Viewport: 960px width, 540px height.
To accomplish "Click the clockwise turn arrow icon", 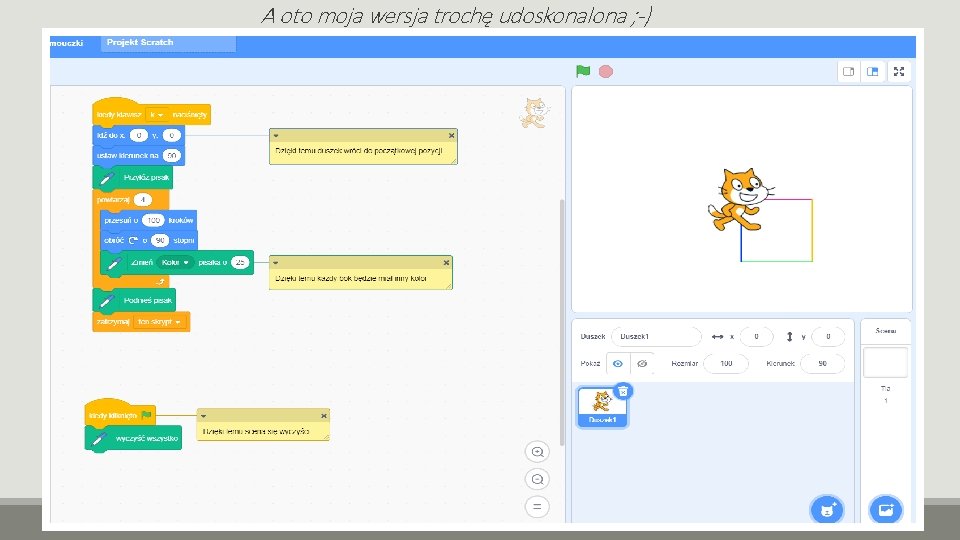I will pos(133,241).
